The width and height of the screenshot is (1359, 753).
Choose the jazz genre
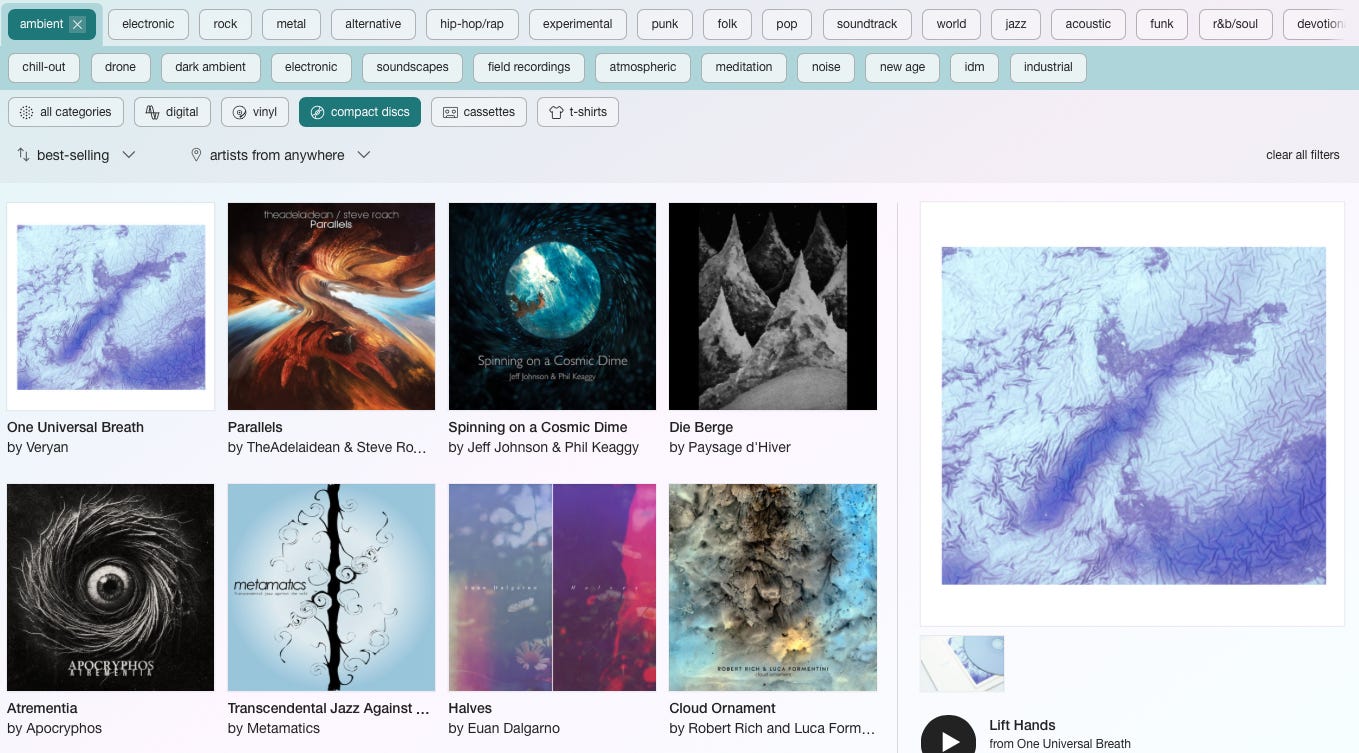[1016, 24]
